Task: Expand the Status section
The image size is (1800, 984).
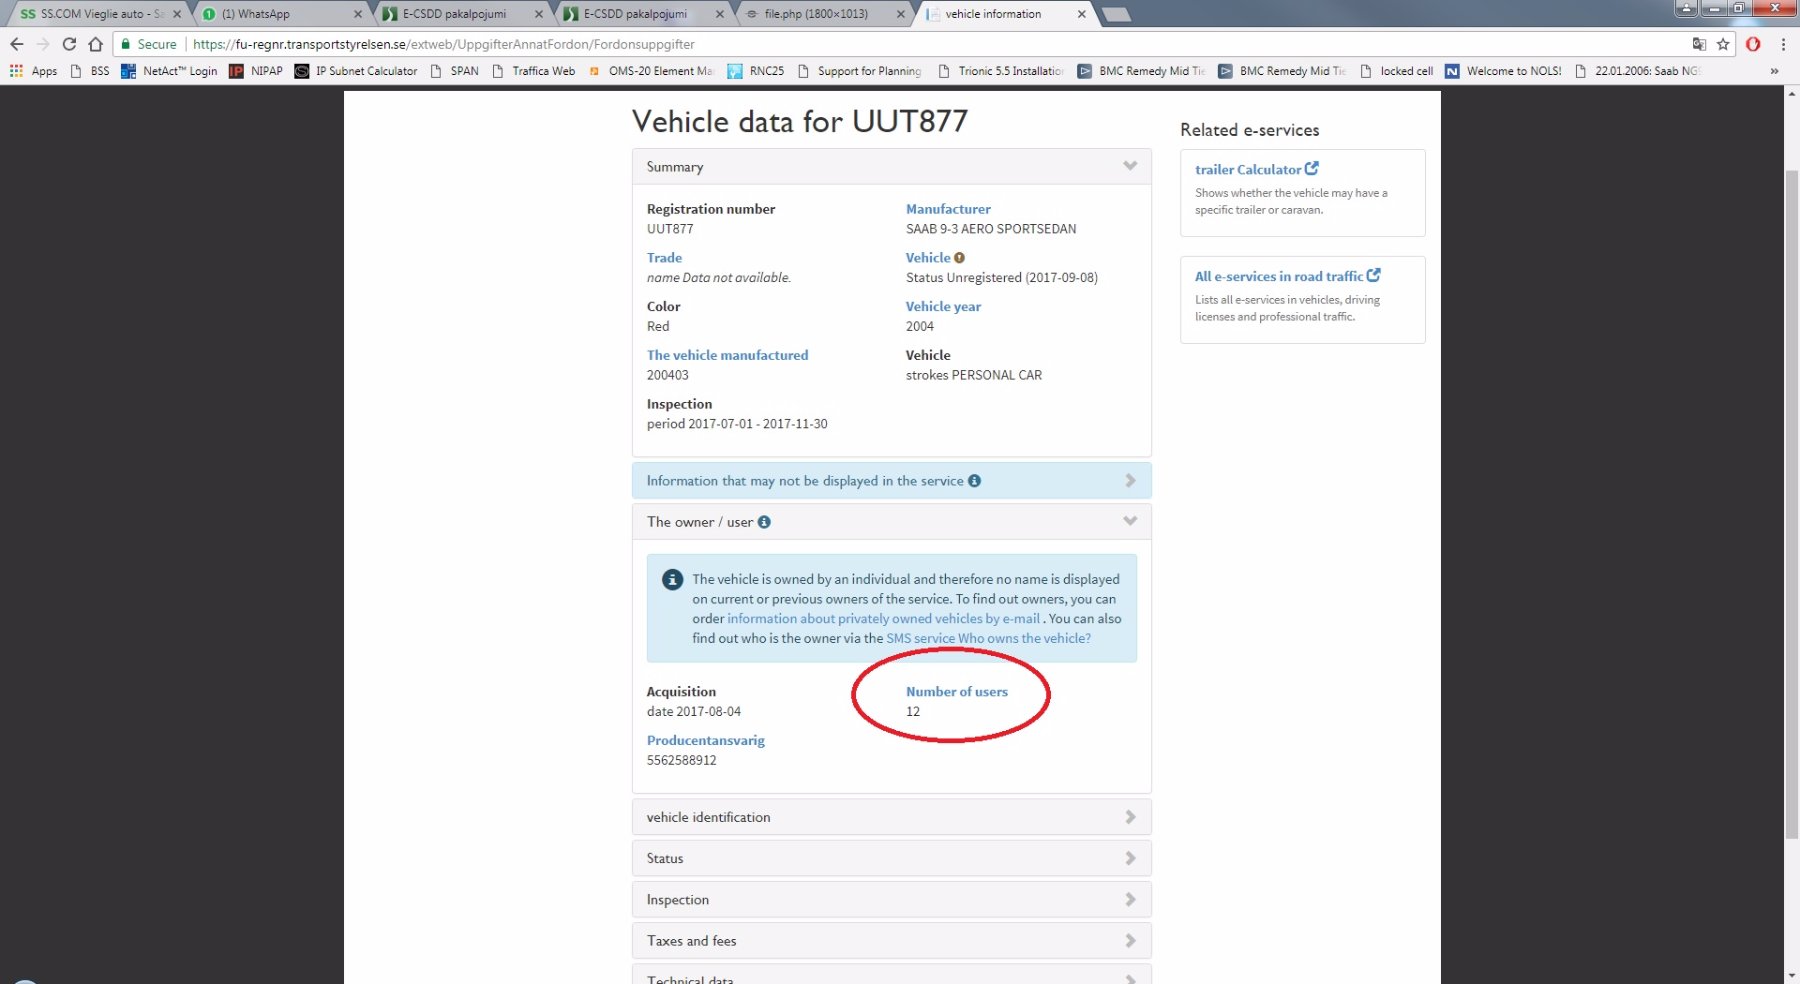Action: pos(891,858)
